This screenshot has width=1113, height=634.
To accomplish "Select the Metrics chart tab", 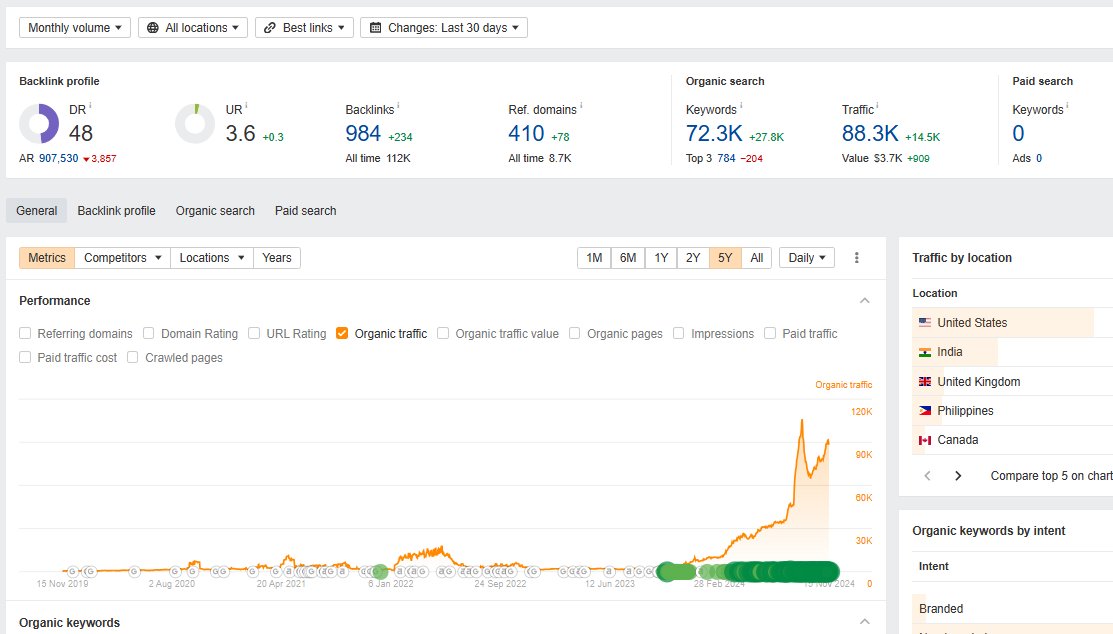I will [x=47, y=258].
